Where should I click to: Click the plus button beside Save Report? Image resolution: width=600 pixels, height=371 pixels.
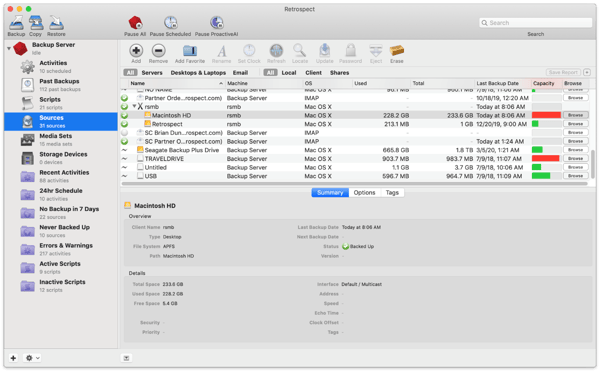click(587, 72)
